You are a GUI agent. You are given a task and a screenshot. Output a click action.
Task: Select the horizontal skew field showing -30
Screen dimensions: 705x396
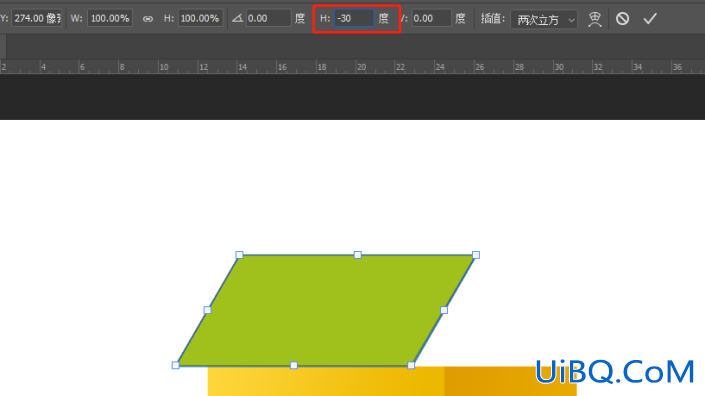click(x=354, y=18)
